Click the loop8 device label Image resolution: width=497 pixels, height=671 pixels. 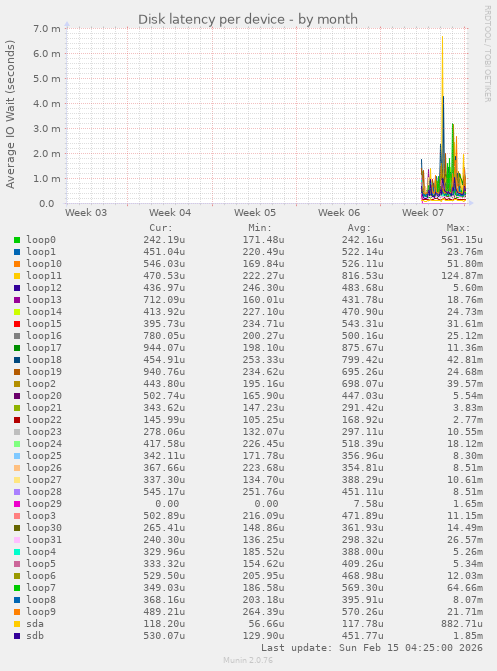[41, 600]
